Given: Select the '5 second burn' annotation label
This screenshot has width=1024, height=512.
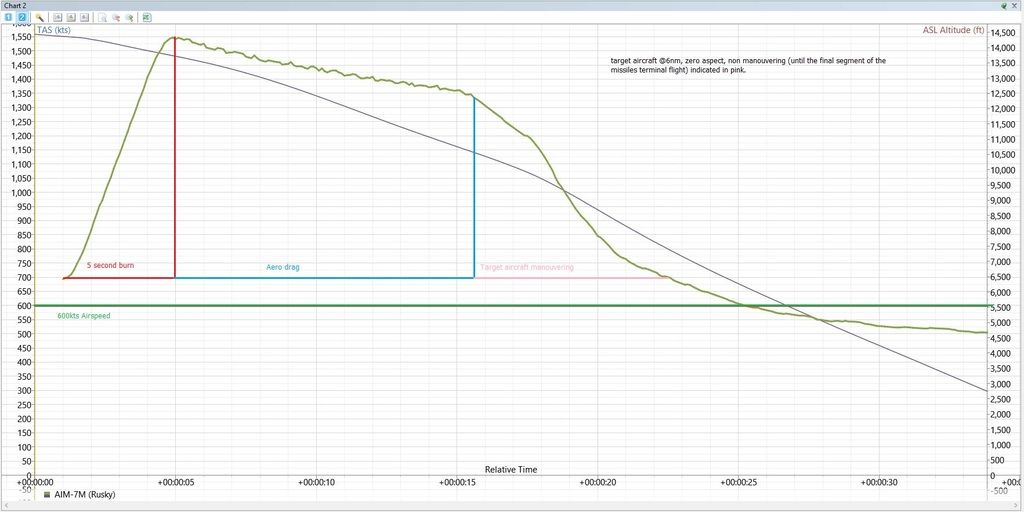Looking at the screenshot, I should 110,266.
